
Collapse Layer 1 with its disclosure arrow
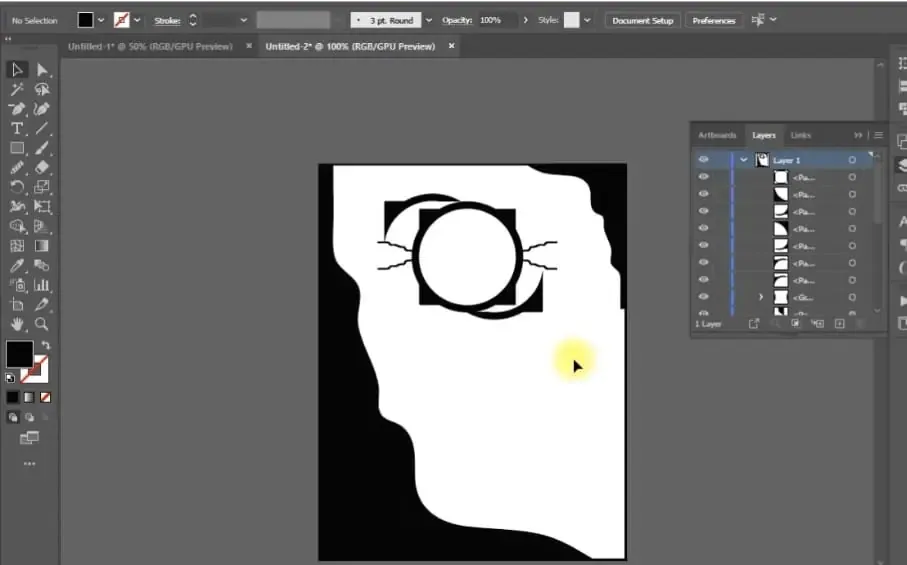tap(743, 160)
